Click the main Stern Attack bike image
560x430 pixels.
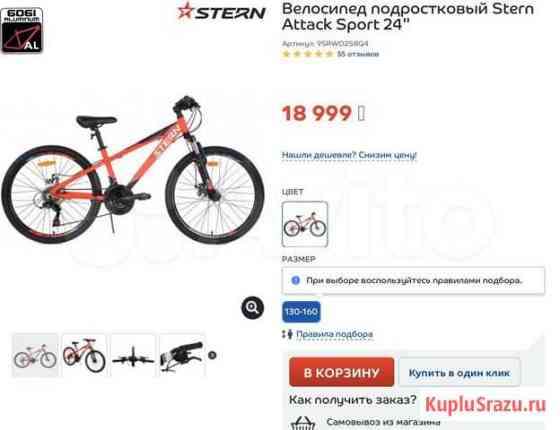click(x=132, y=170)
